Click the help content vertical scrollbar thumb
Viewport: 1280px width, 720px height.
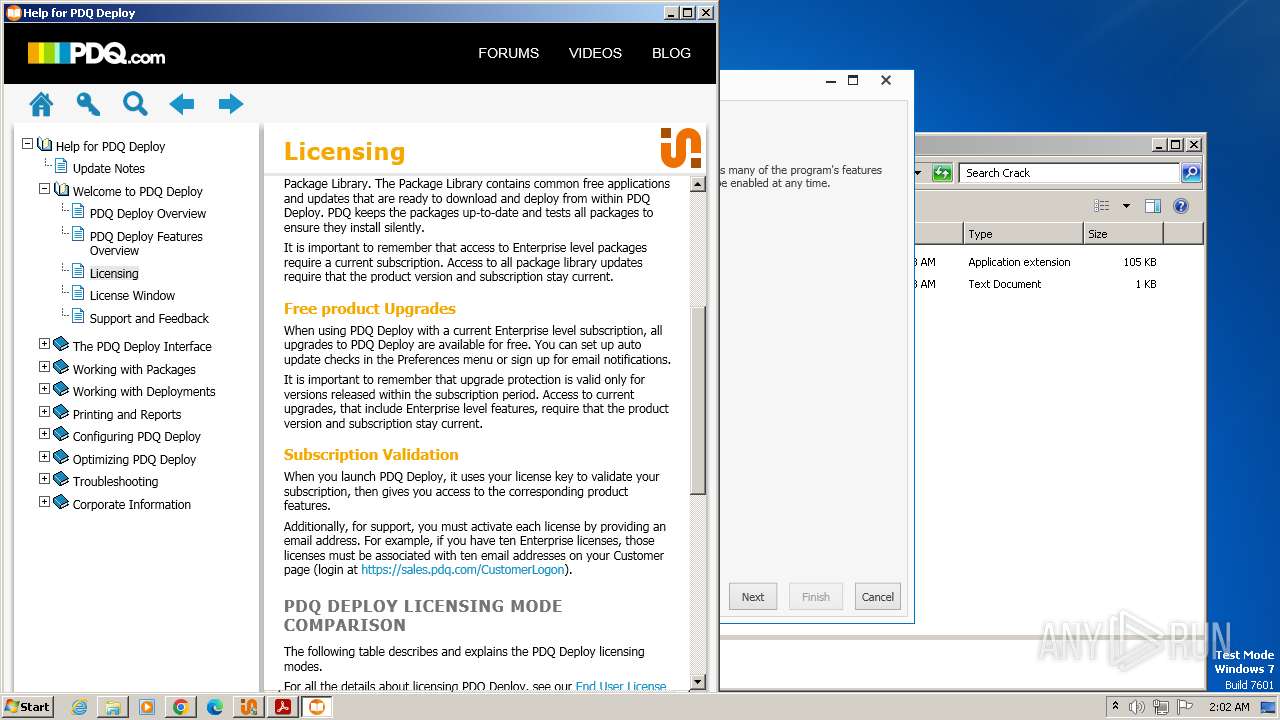698,400
